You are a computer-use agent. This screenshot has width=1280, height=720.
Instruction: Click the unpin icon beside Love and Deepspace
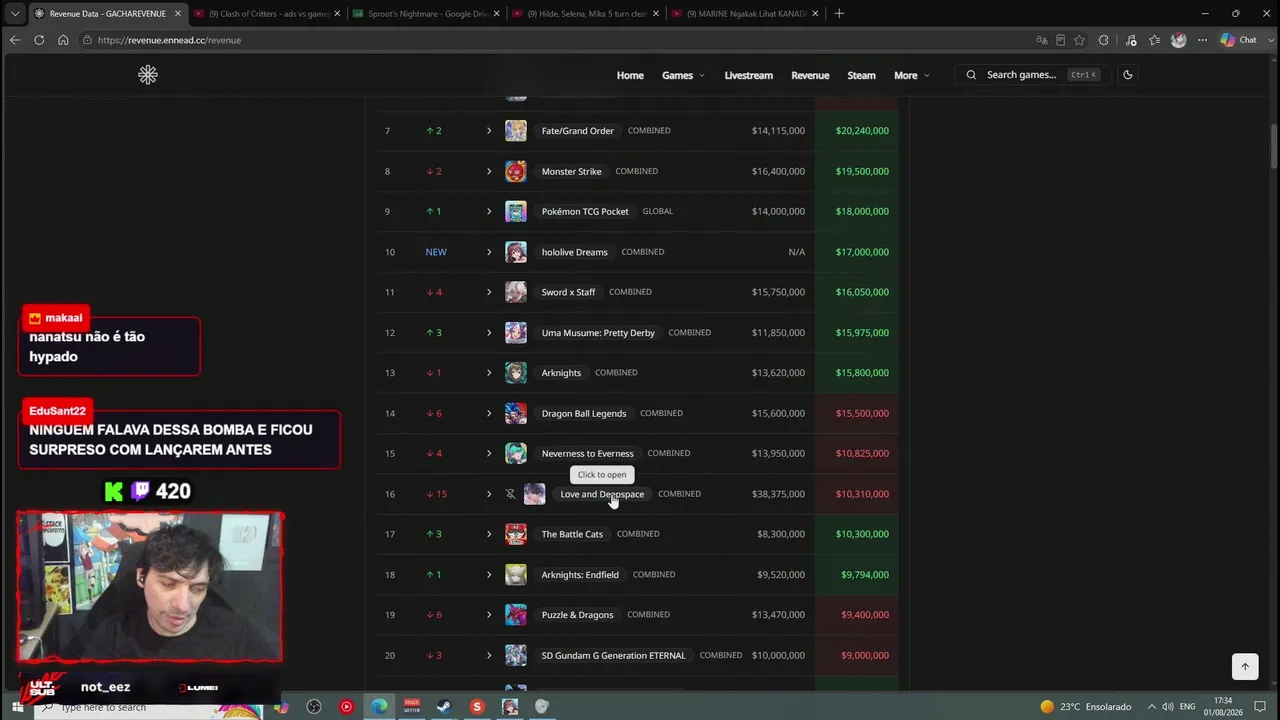(510, 494)
